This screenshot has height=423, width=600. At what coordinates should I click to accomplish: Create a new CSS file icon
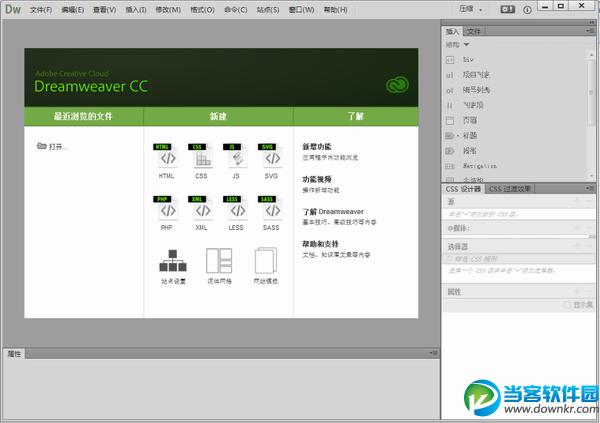pyautogui.click(x=201, y=156)
